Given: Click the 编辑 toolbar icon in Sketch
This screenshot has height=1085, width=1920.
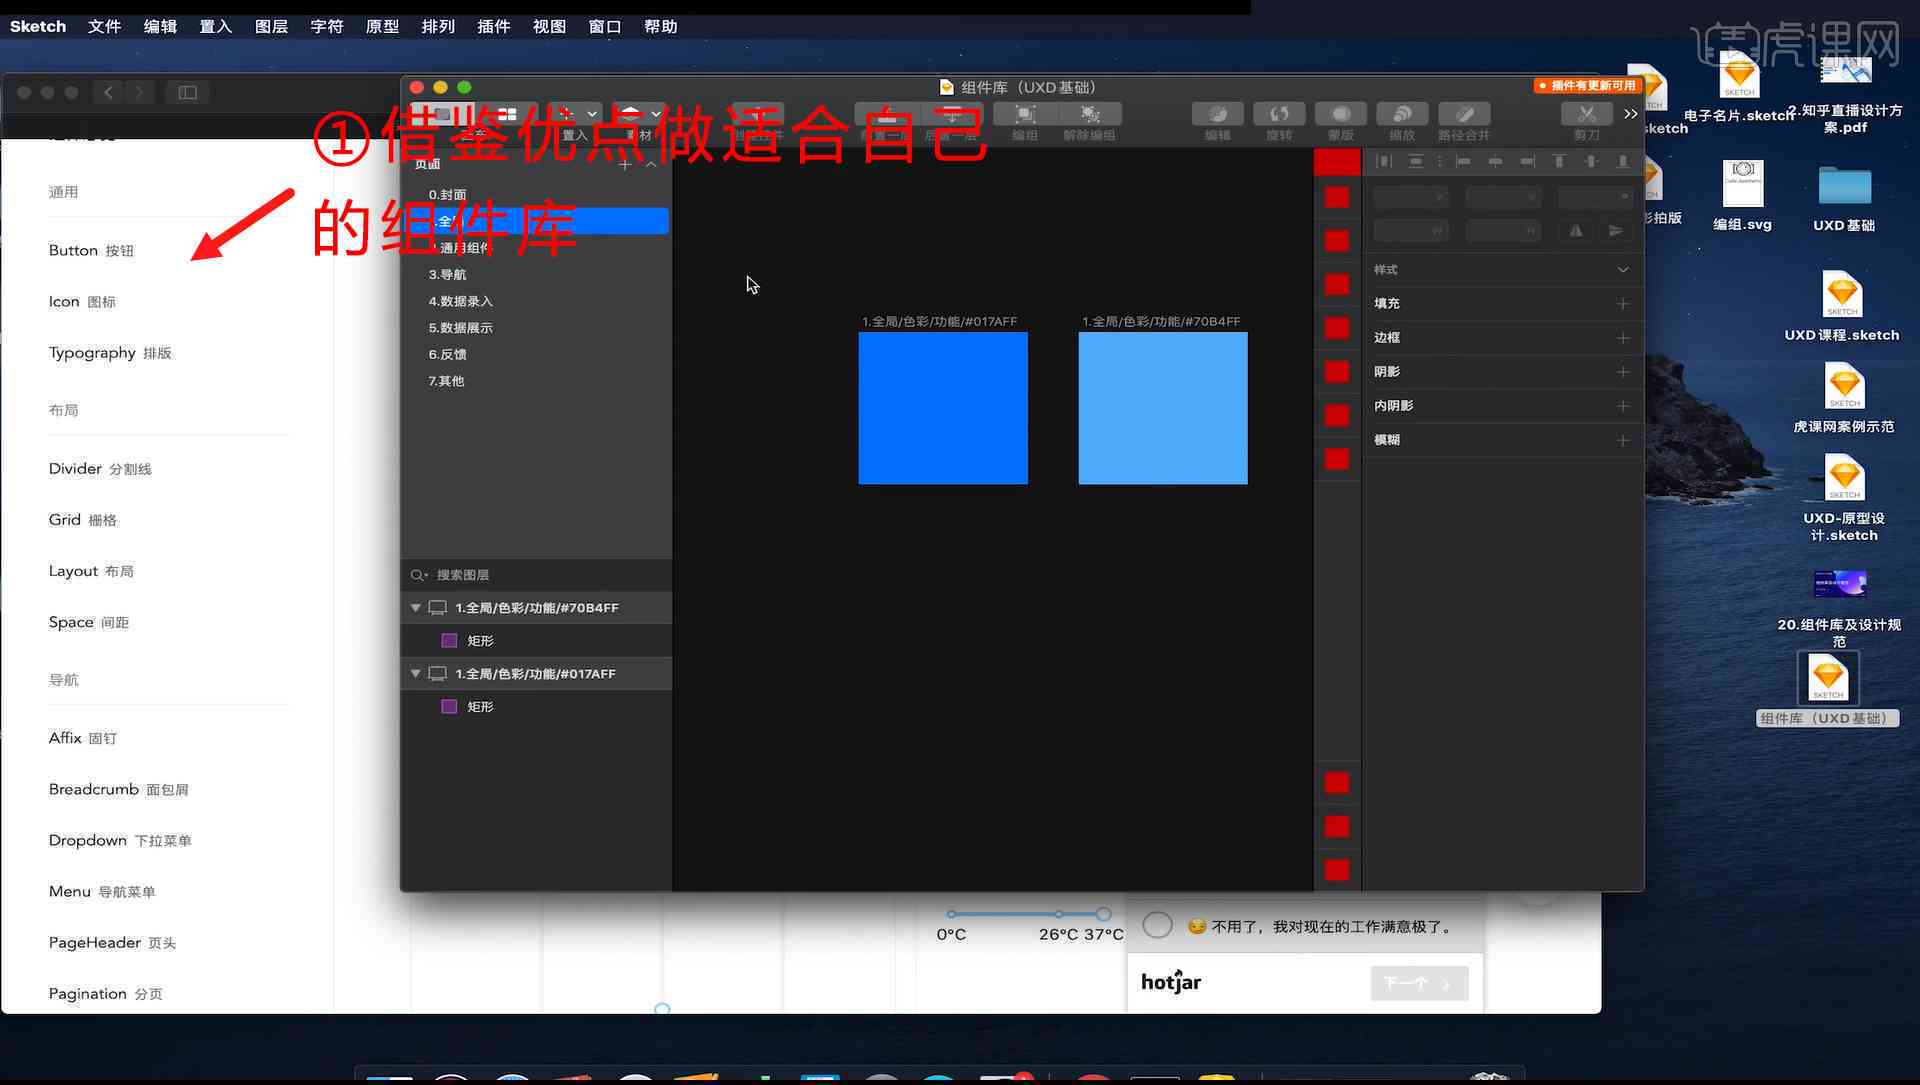Looking at the screenshot, I should click(1217, 114).
